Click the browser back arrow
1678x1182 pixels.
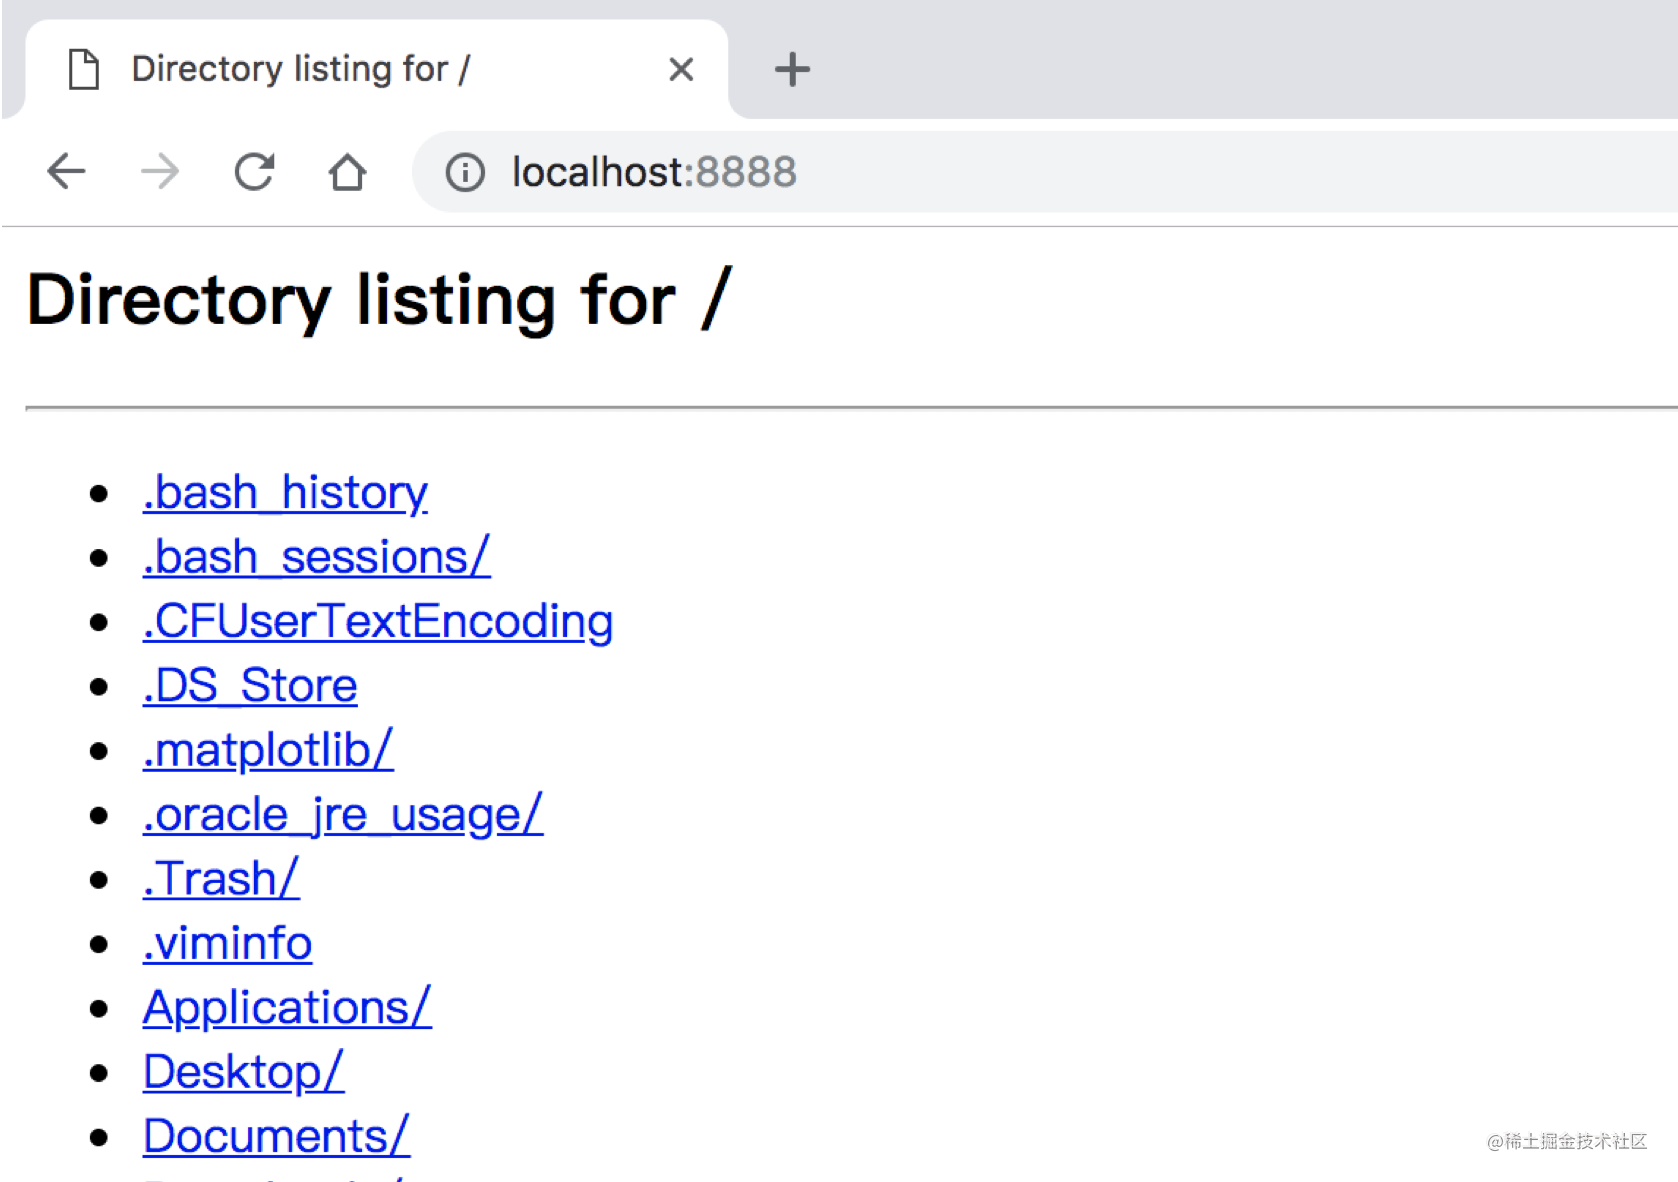click(66, 172)
